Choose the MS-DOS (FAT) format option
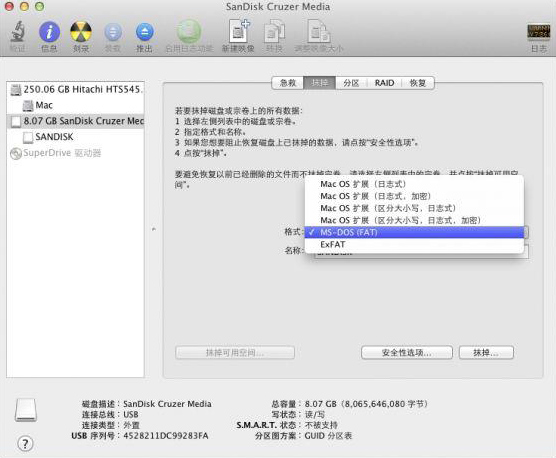 click(x=414, y=232)
